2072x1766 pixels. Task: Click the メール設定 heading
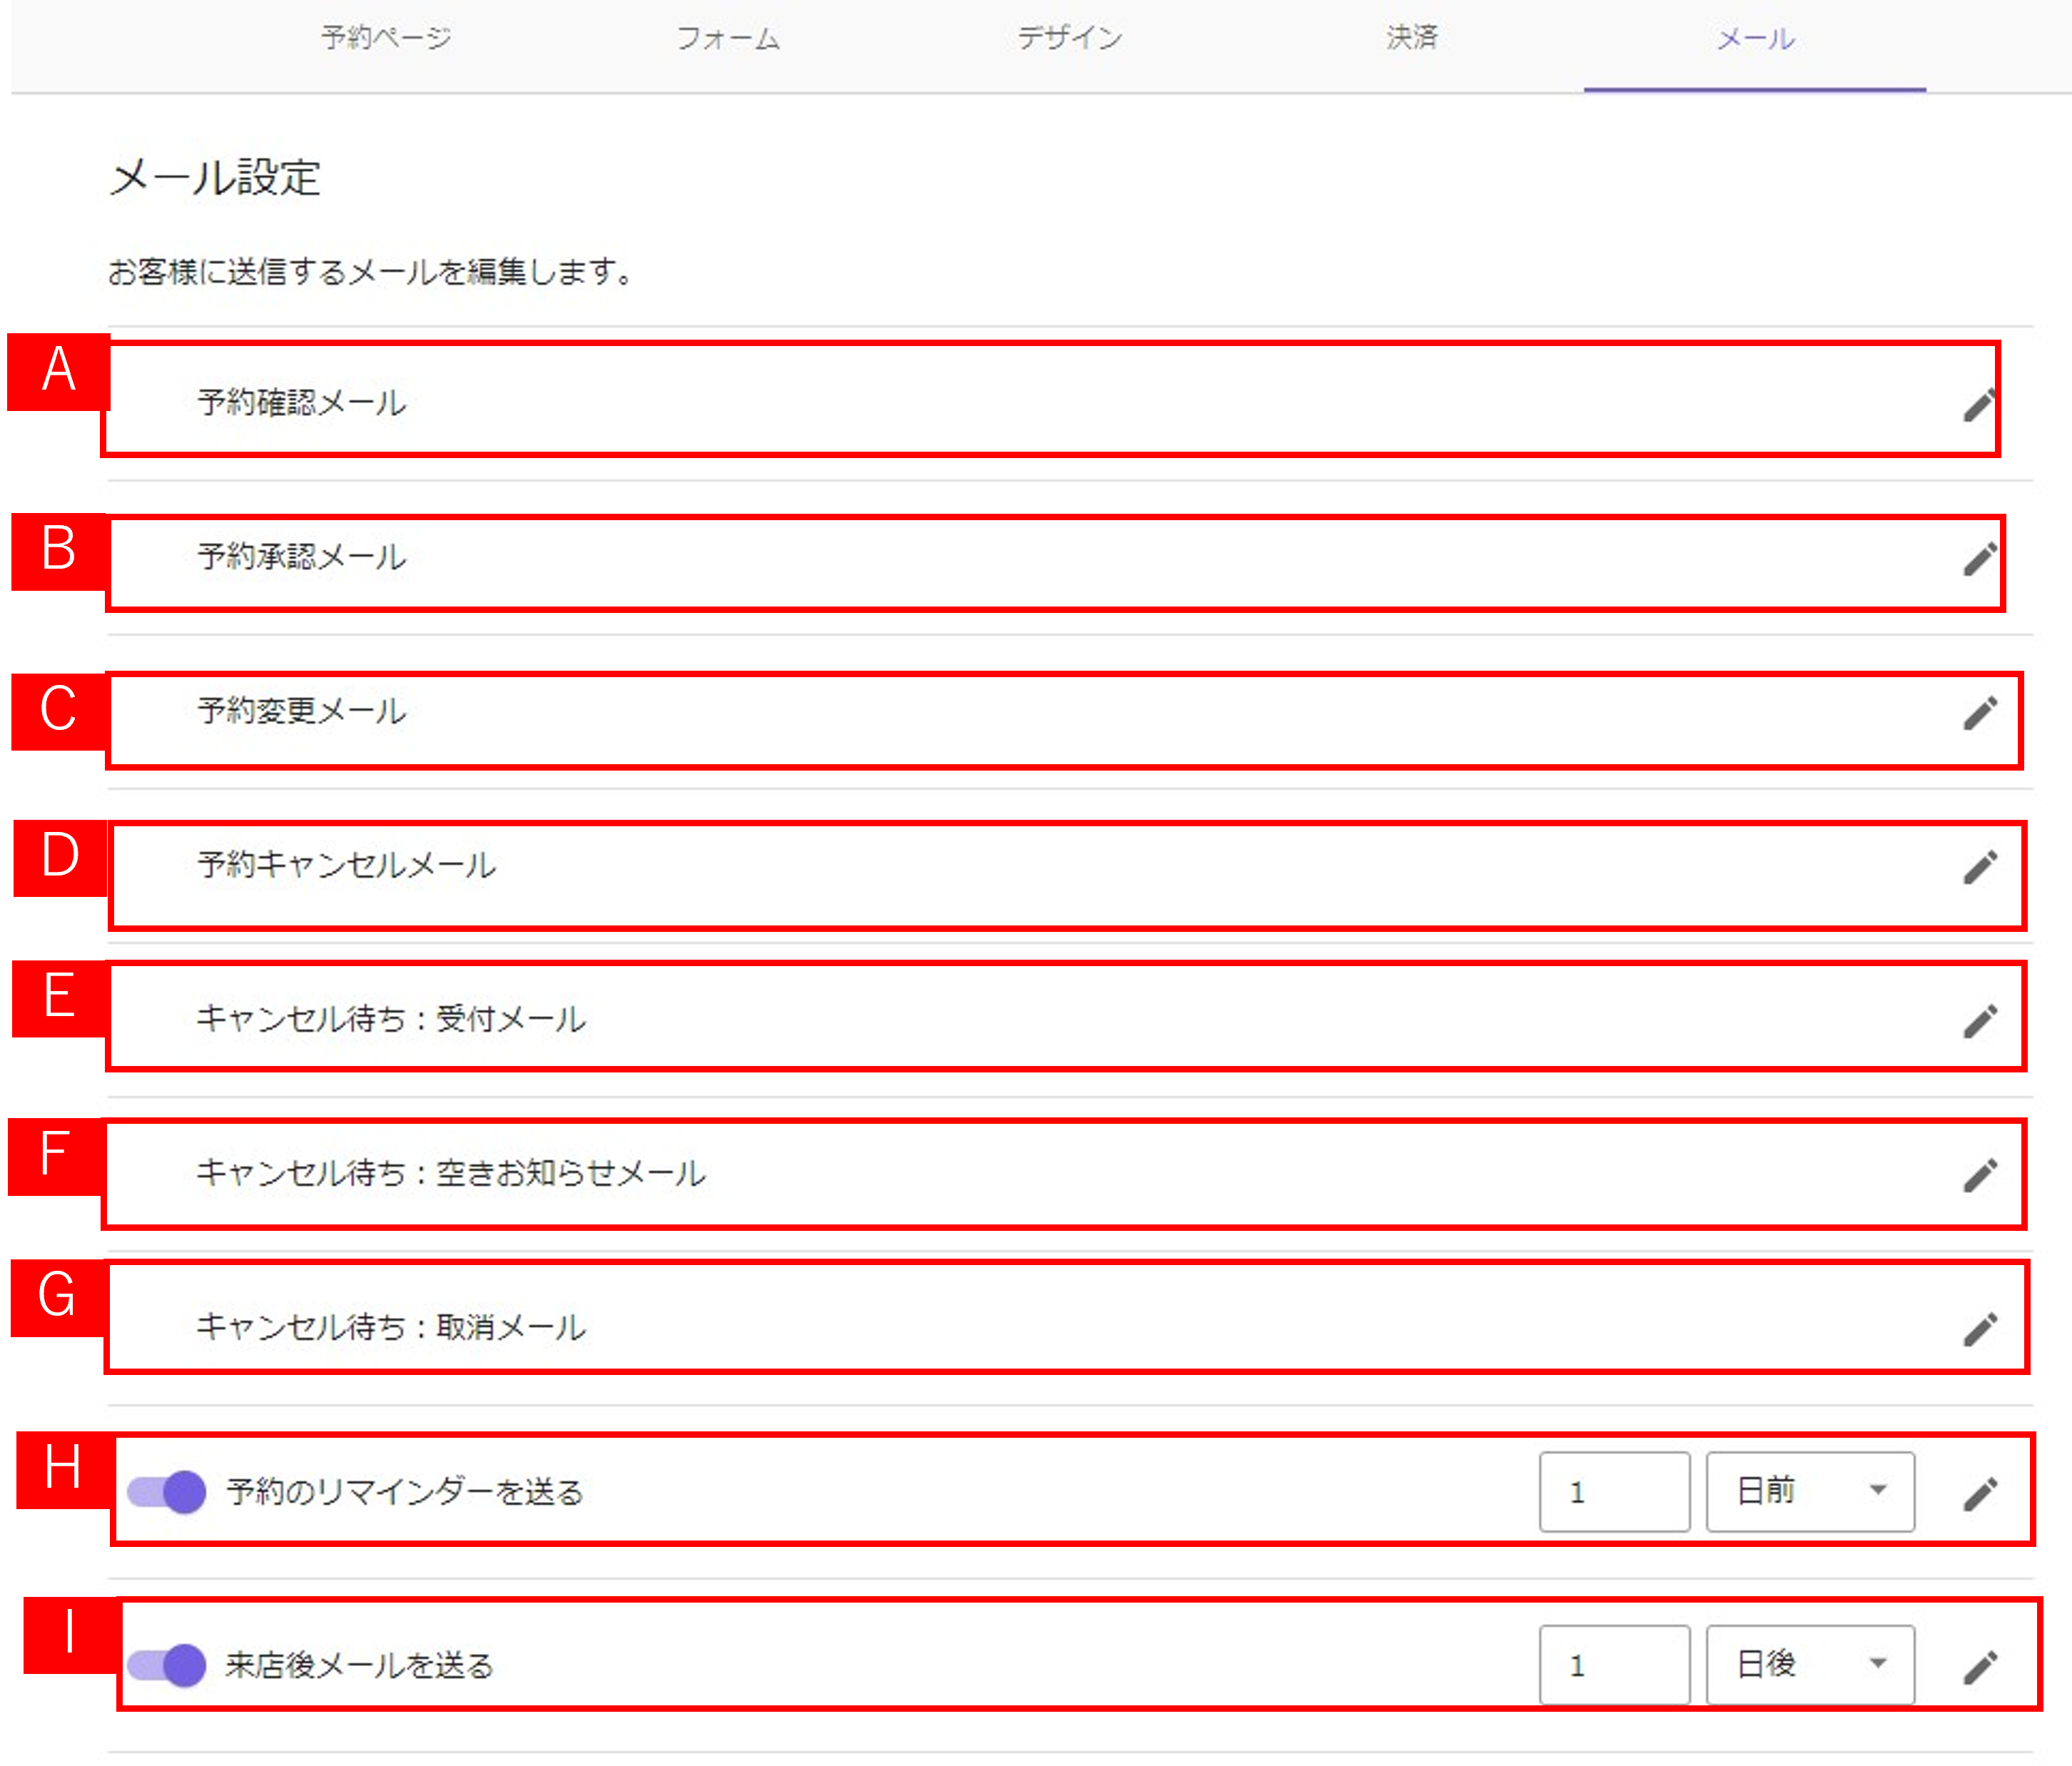(x=214, y=177)
